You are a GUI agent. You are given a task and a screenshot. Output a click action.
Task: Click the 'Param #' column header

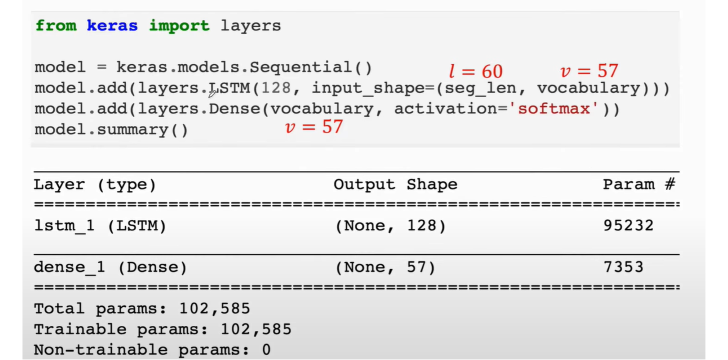pyautogui.click(x=639, y=184)
